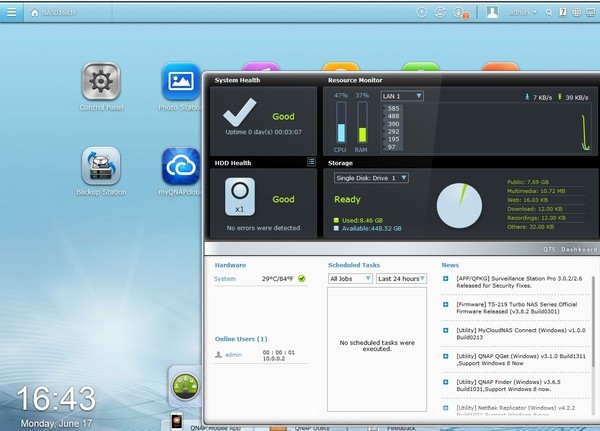Expand the TS-219 Turbo NAS firmware news

445,305
